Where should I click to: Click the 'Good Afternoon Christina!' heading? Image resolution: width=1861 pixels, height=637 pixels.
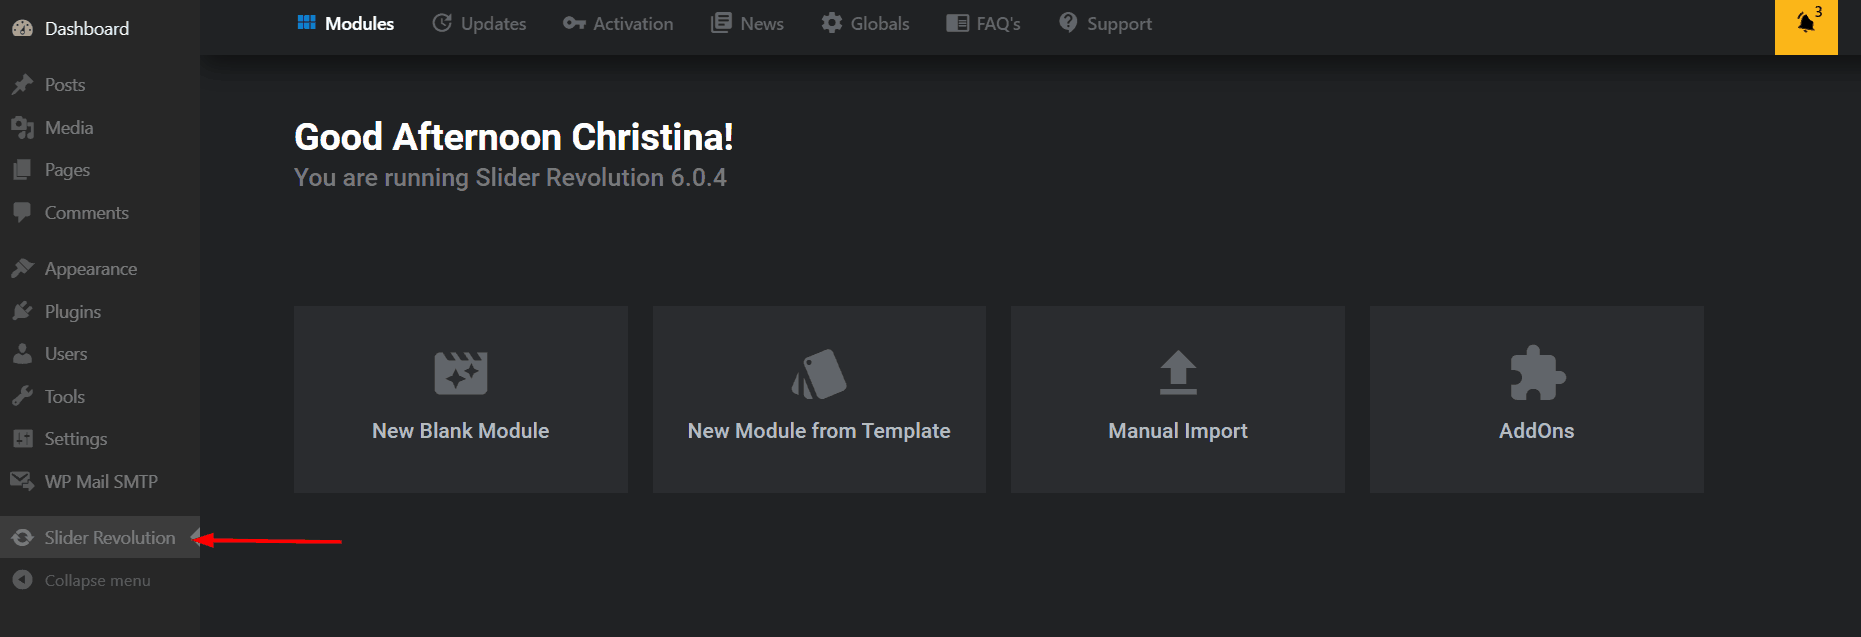click(x=514, y=137)
